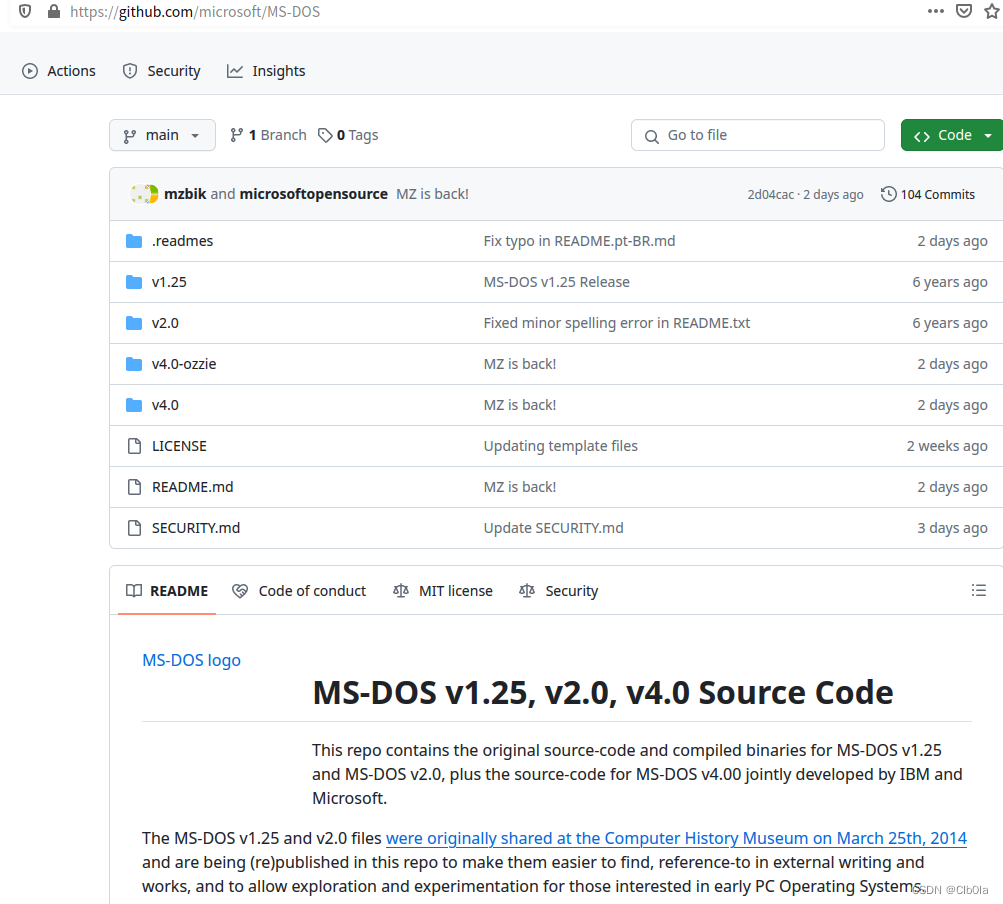
Task: Bookmark the page with the star icon
Action: pos(993,11)
